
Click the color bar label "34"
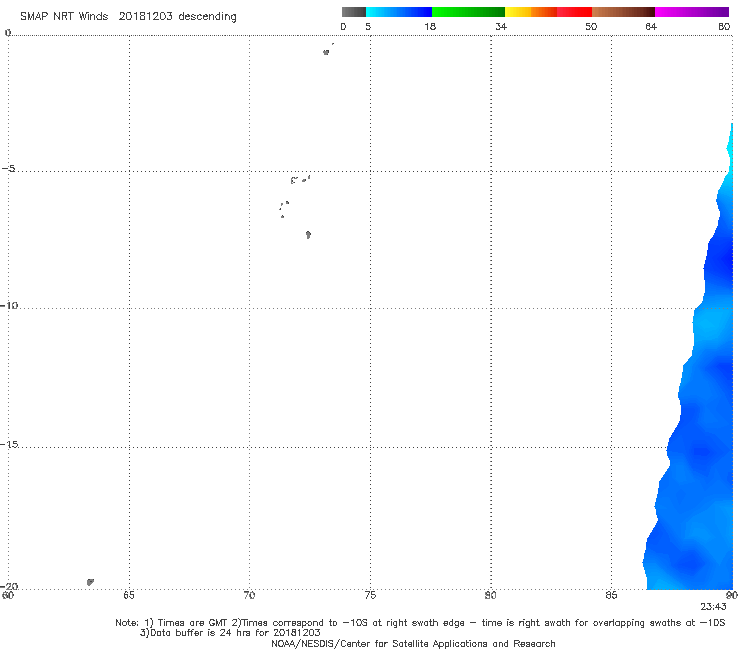(501, 27)
